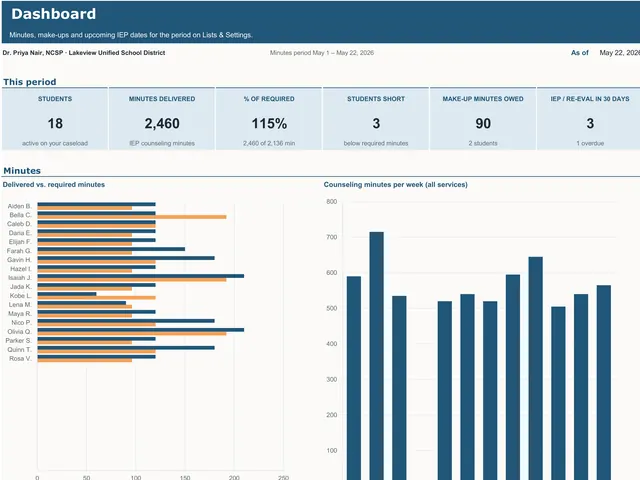Screen dimensions: 640x480
Task: Click 'active on your caseload' caption
Action: [55, 143]
